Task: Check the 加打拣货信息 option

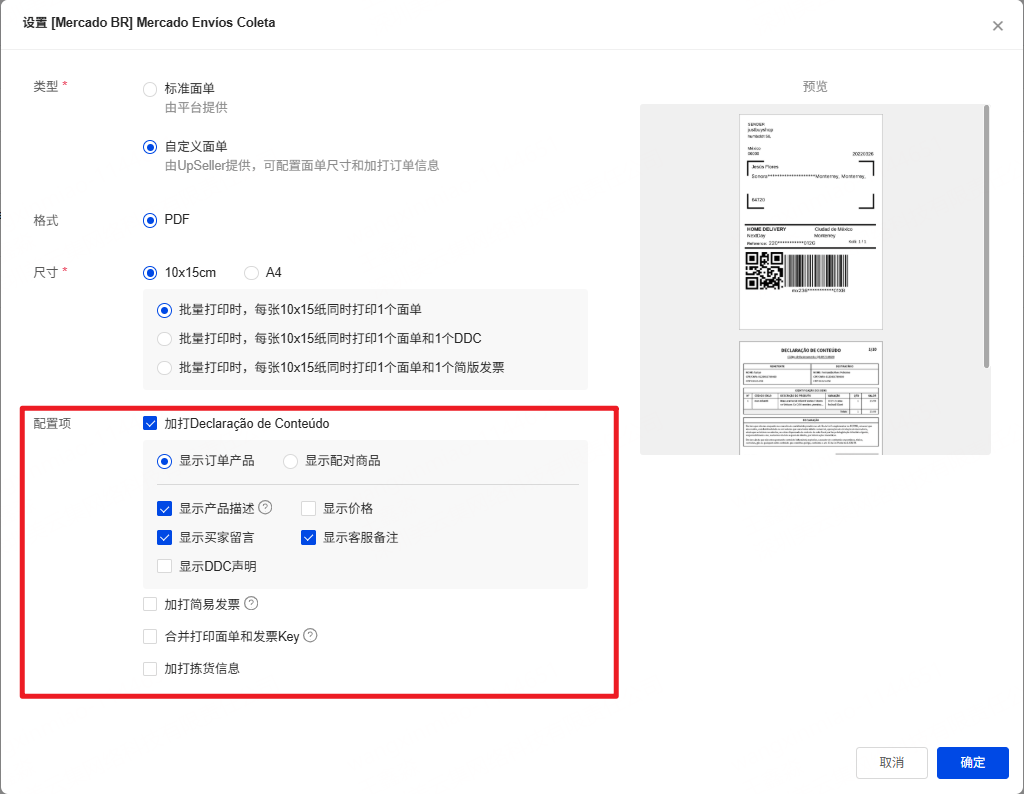Action: (x=150, y=668)
